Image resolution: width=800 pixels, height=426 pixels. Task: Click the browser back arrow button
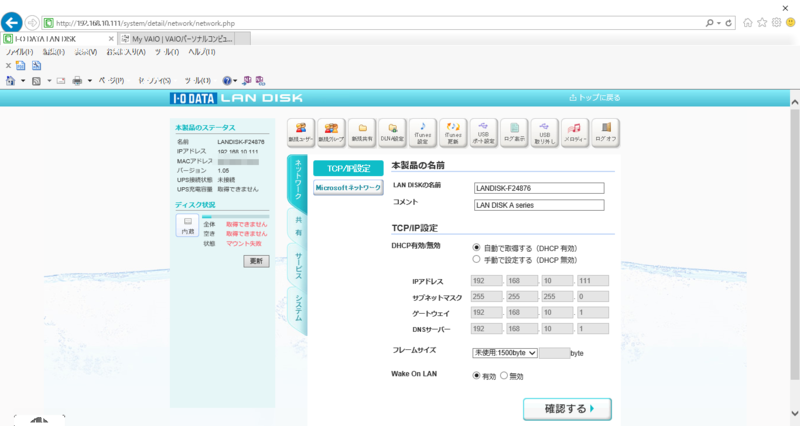[12, 23]
